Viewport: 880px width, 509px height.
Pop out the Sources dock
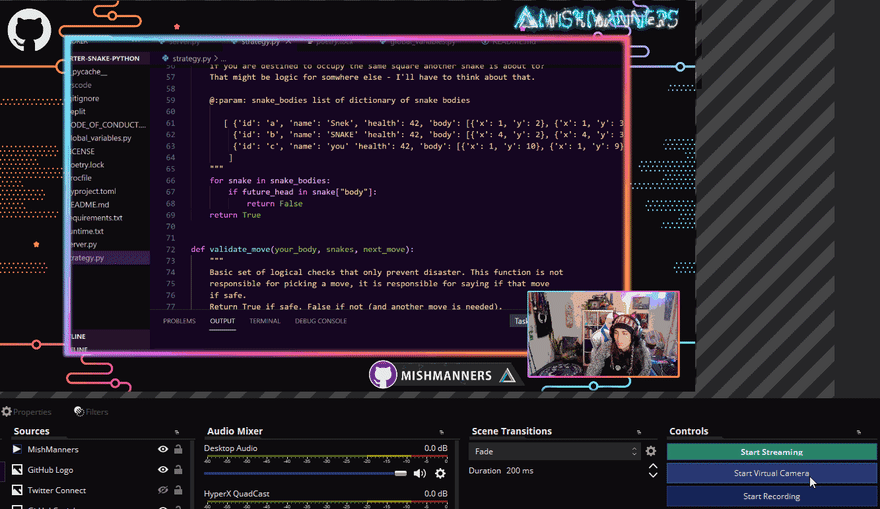(x=177, y=432)
